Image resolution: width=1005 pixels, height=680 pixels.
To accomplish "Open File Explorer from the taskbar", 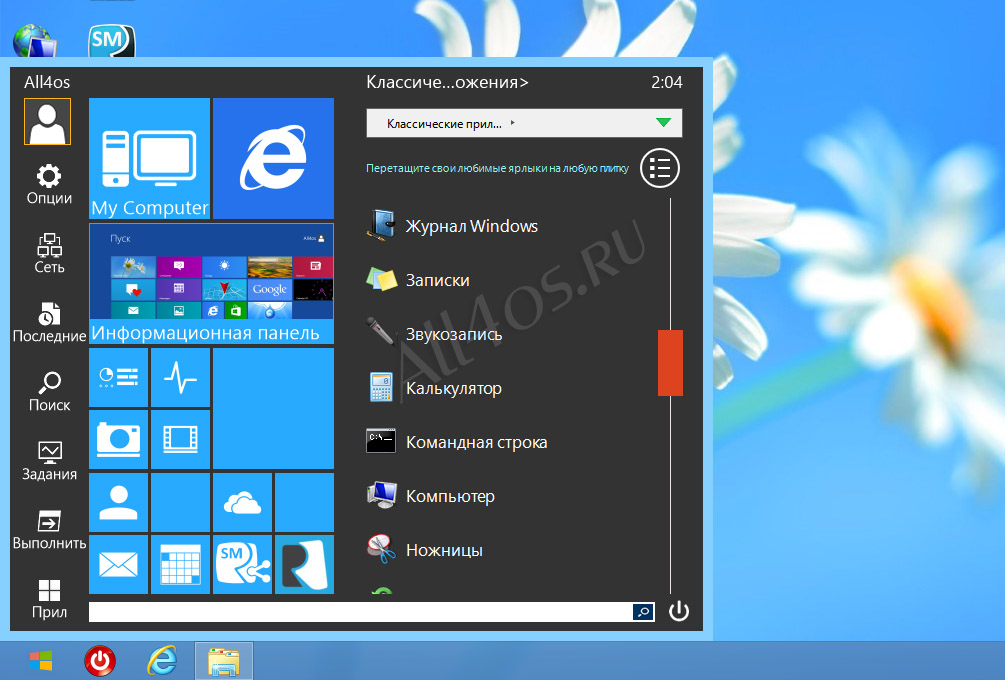I will coord(224,661).
